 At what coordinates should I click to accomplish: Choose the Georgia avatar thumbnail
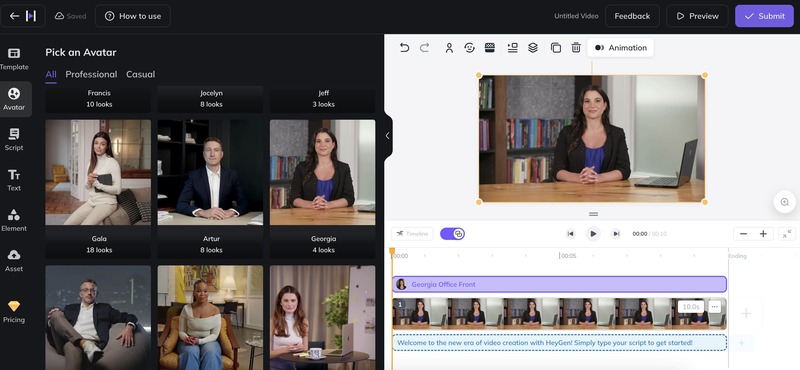tap(322, 172)
